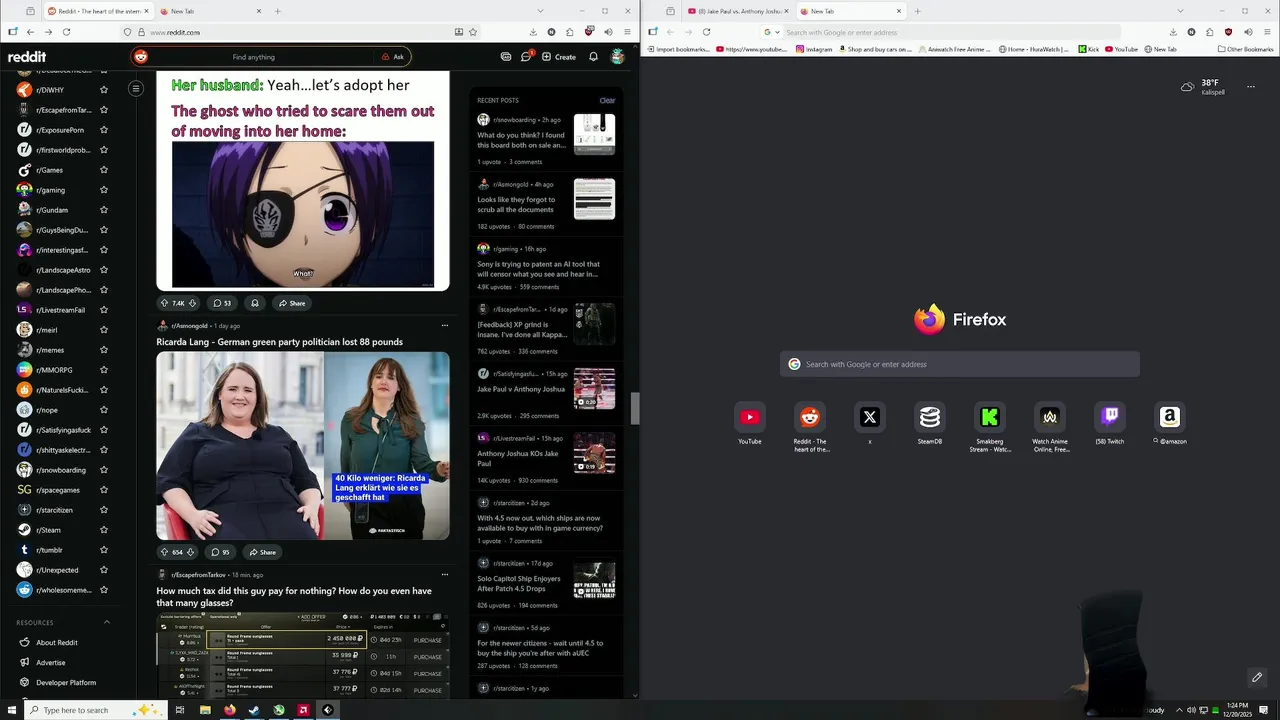This screenshot has width=1280, height=720.
Task: Bookmark reddit.com with star icon
Action: coord(473,32)
